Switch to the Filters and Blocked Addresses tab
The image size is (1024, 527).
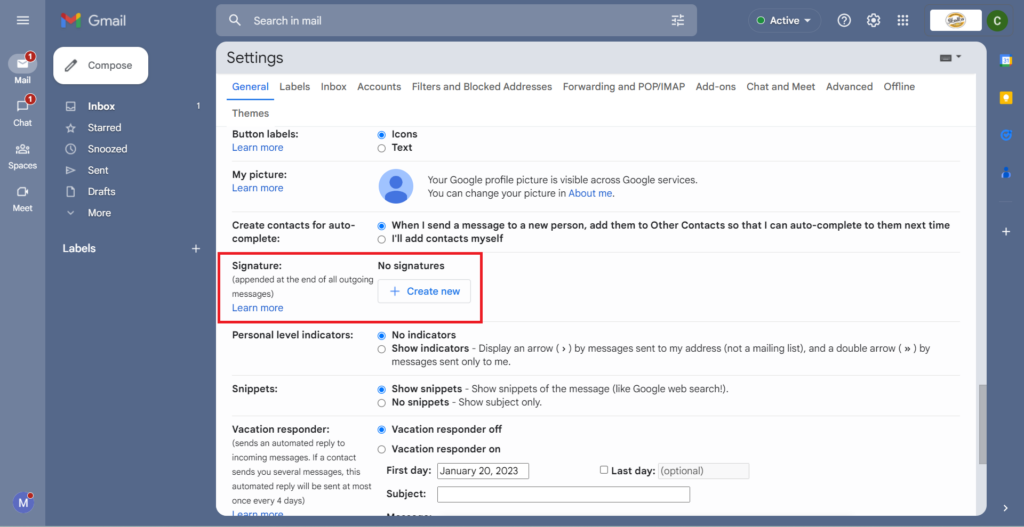tap(481, 87)
